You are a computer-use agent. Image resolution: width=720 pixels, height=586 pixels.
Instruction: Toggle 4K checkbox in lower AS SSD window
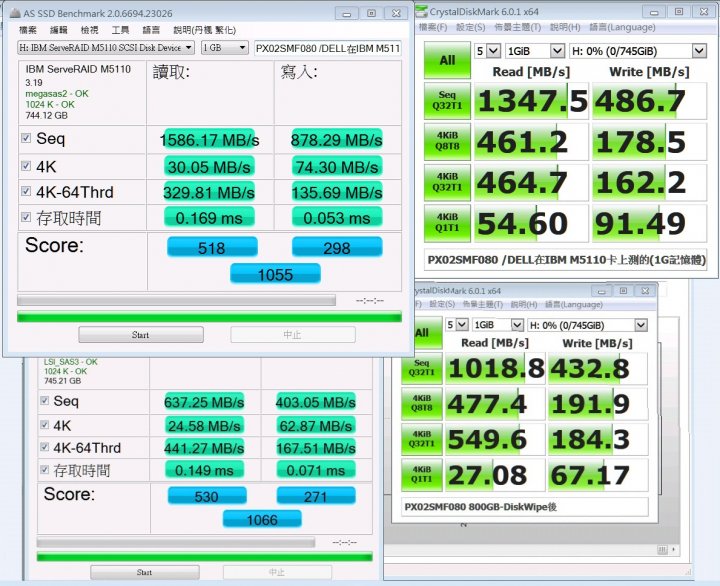coord(45,424)
